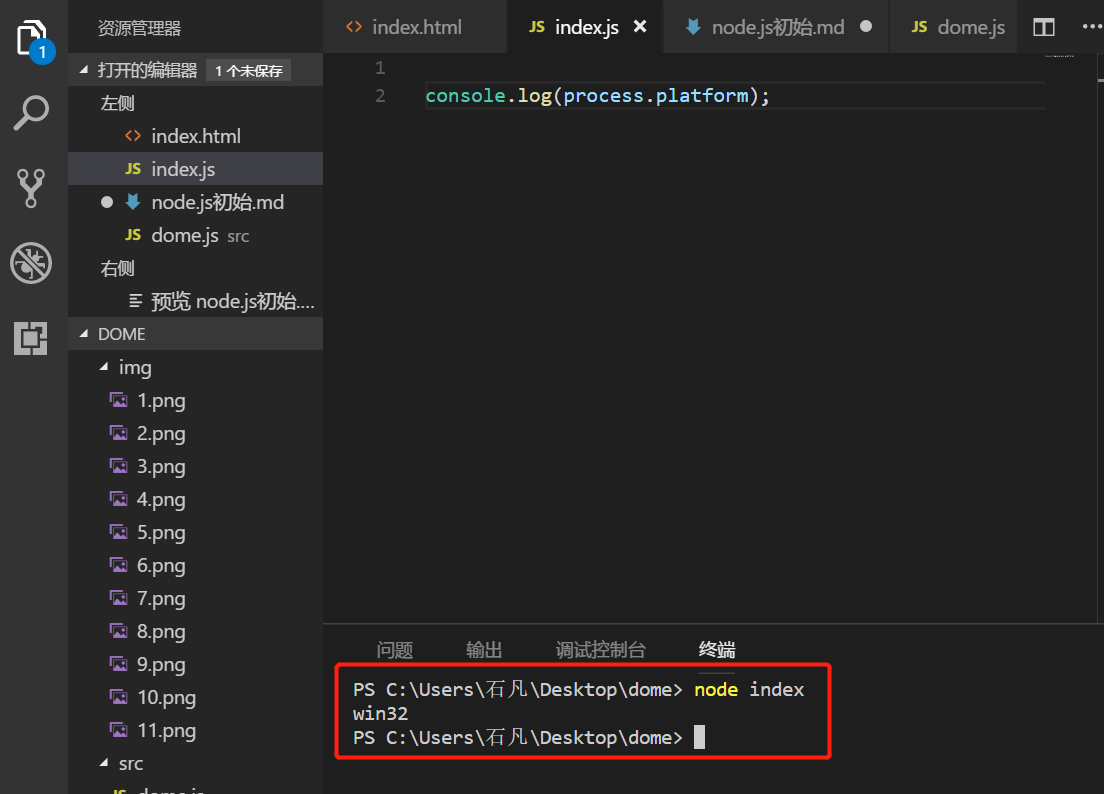The image size is (1104, 794).
Task: Open the Search view icon
Action: point(32,113)
